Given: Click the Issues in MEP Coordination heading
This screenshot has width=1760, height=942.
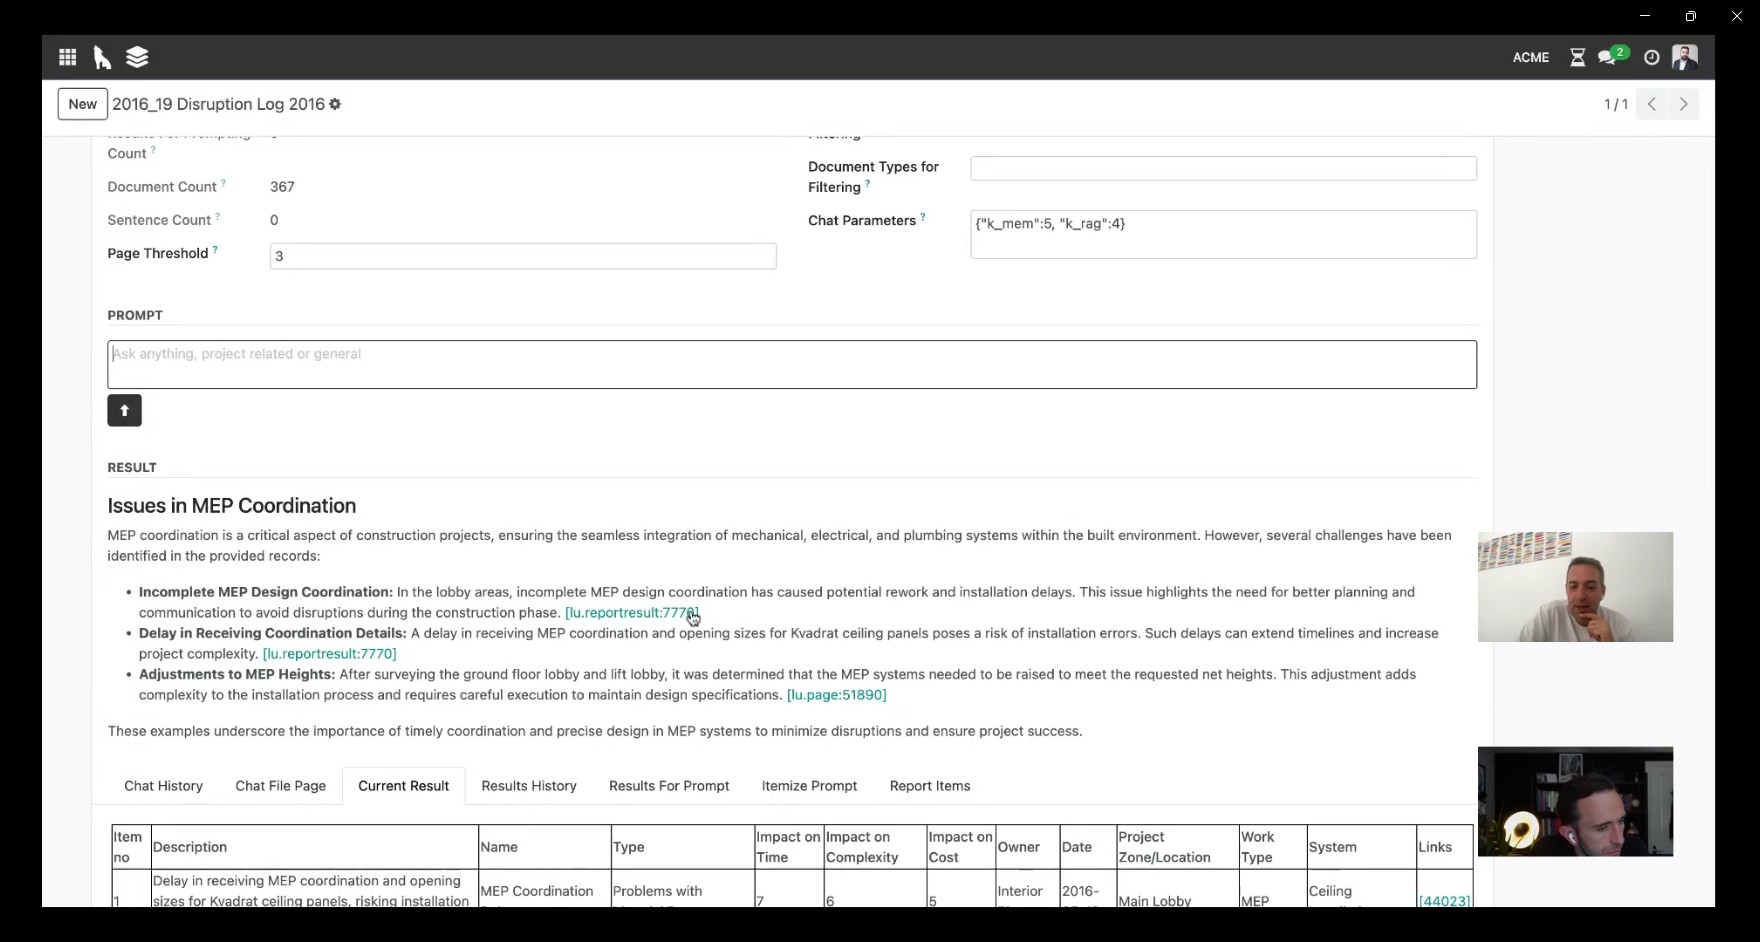Looking at the screenshot, I should (232, 506).
